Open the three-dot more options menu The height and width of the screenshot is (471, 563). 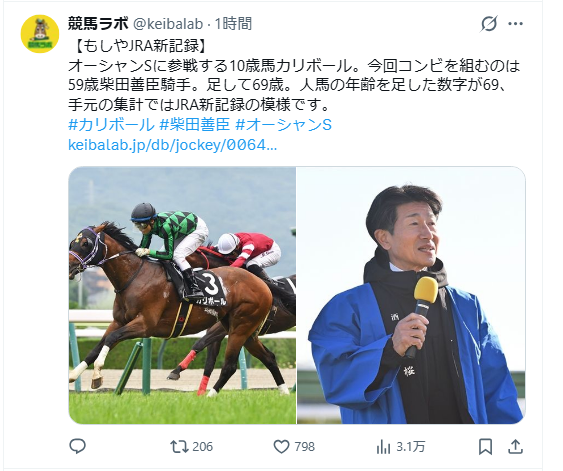tap(516, 24)
